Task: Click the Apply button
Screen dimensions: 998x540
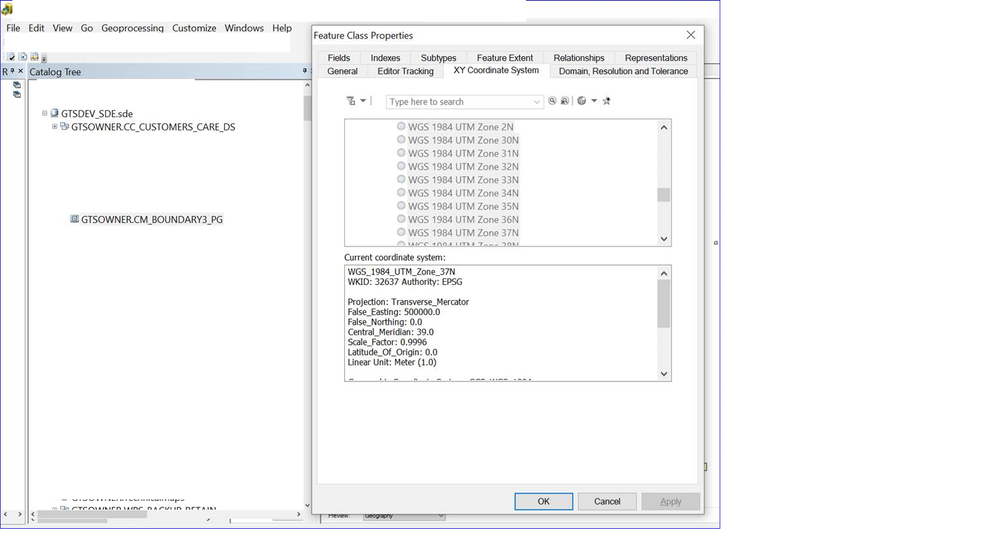Action: click(671, 501)
